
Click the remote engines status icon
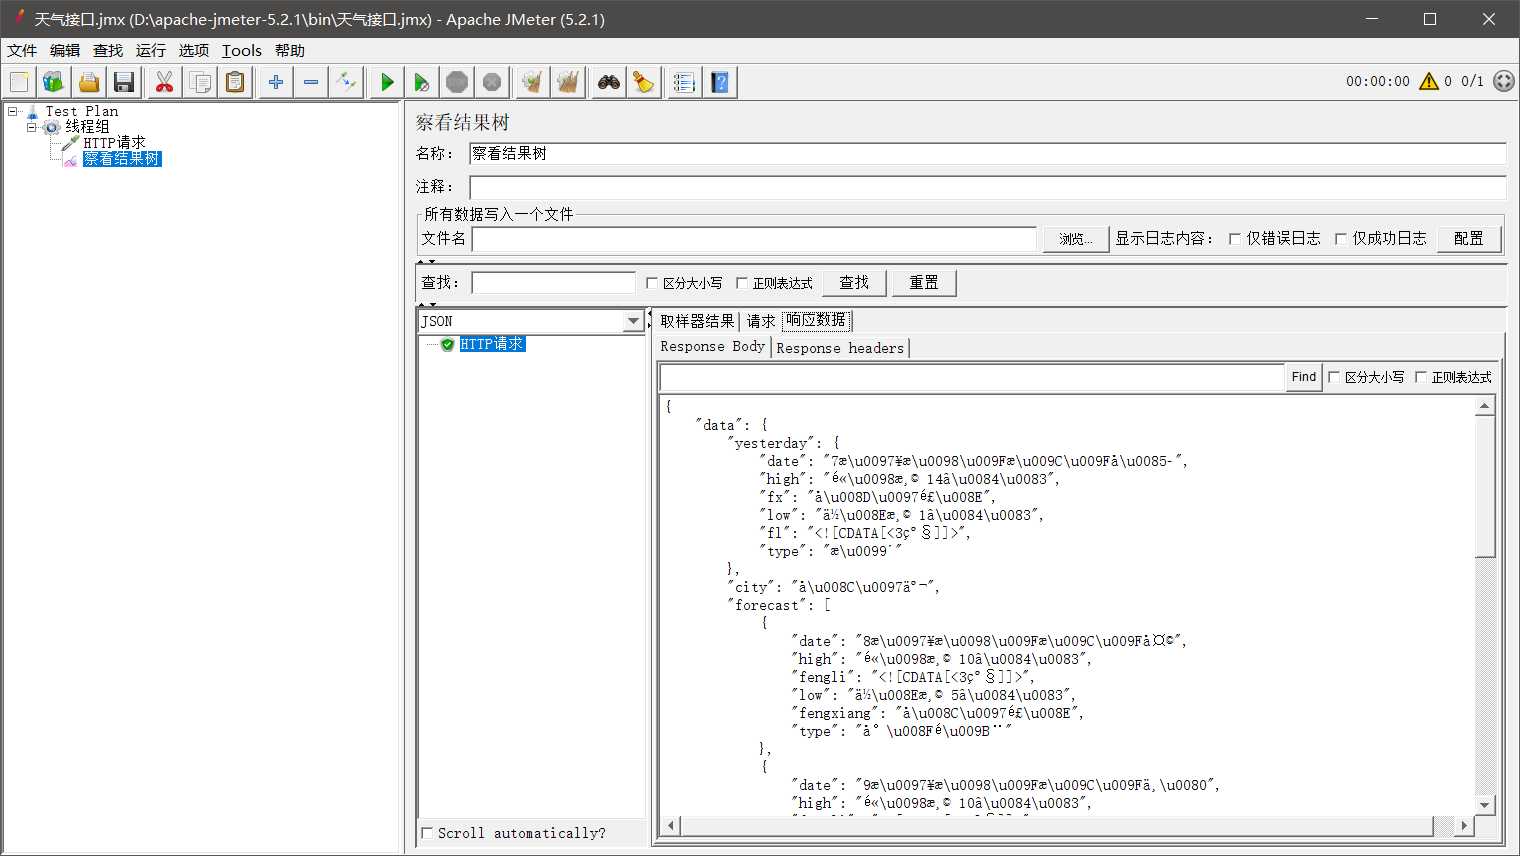point(1504,81)
